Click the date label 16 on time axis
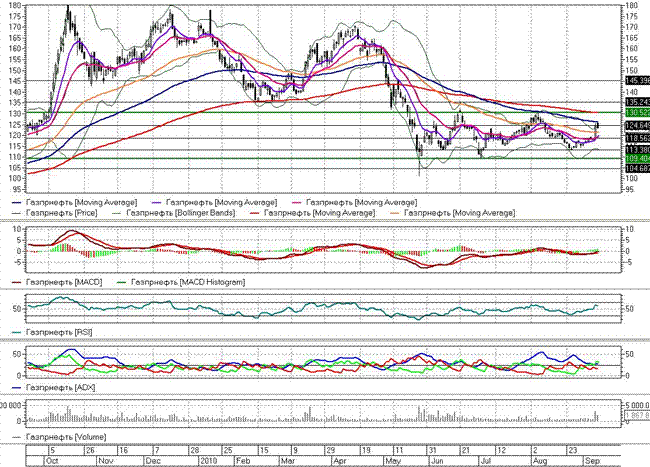 tap(124, 450)
